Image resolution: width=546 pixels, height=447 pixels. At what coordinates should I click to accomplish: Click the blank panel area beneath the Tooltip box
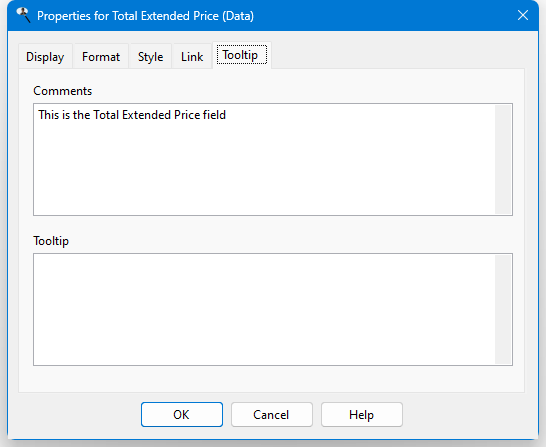(x=272, y=379)
